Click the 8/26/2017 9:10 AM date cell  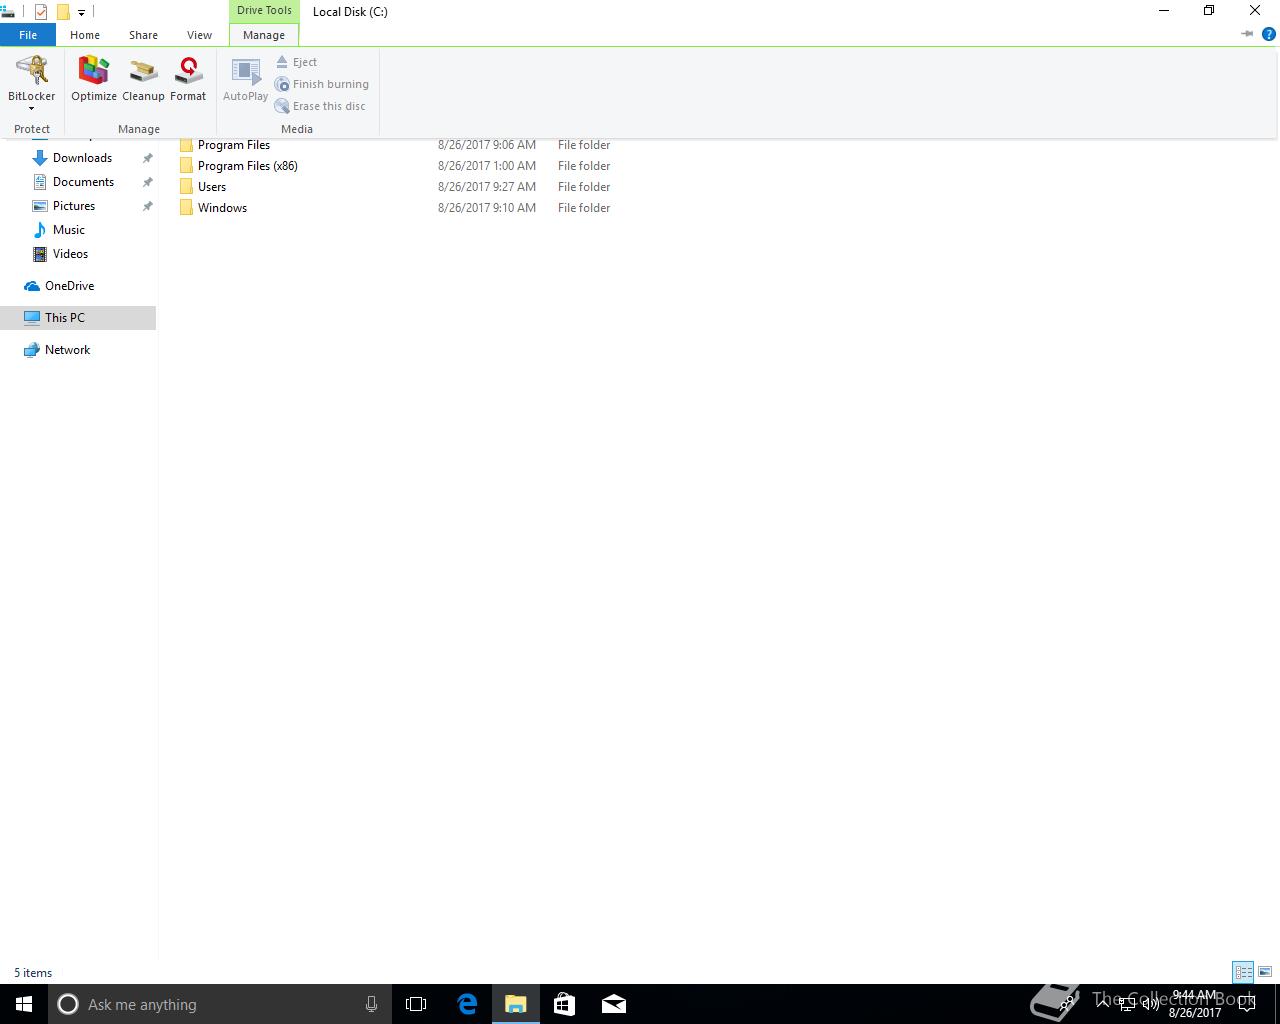point(487,208)
